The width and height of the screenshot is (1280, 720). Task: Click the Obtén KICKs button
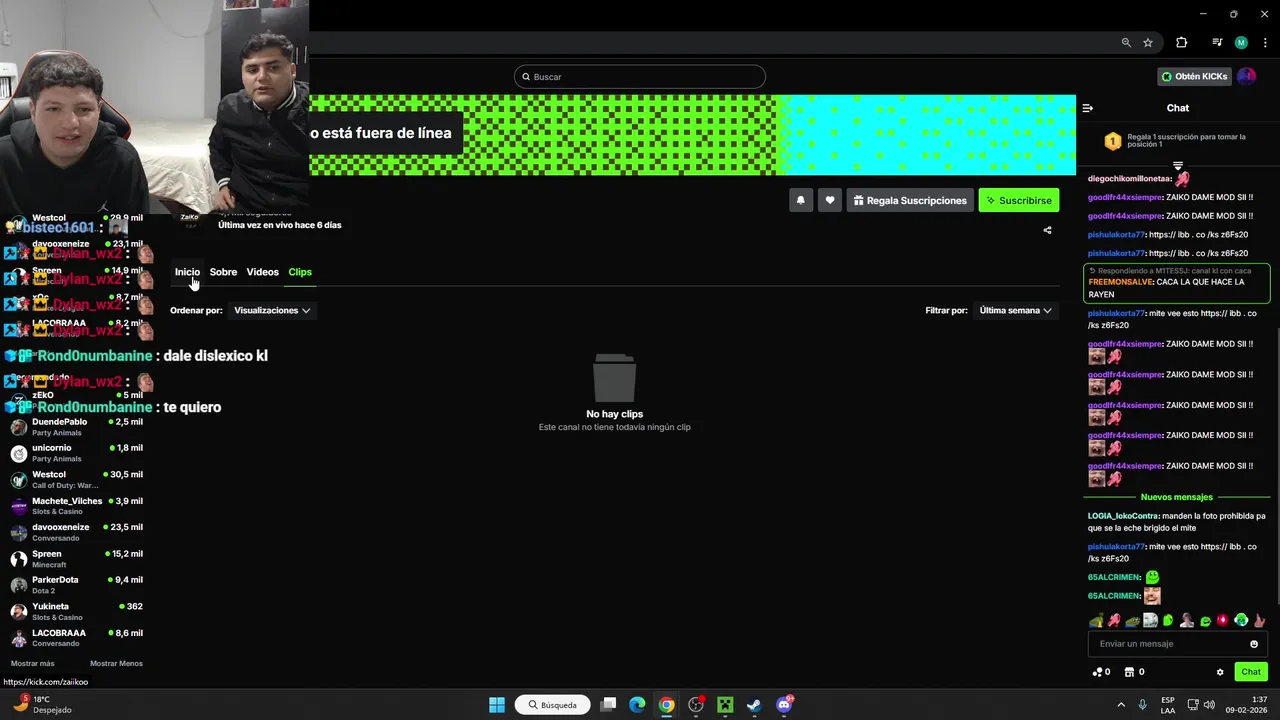pyautogui.click(x=1194, y=76)
